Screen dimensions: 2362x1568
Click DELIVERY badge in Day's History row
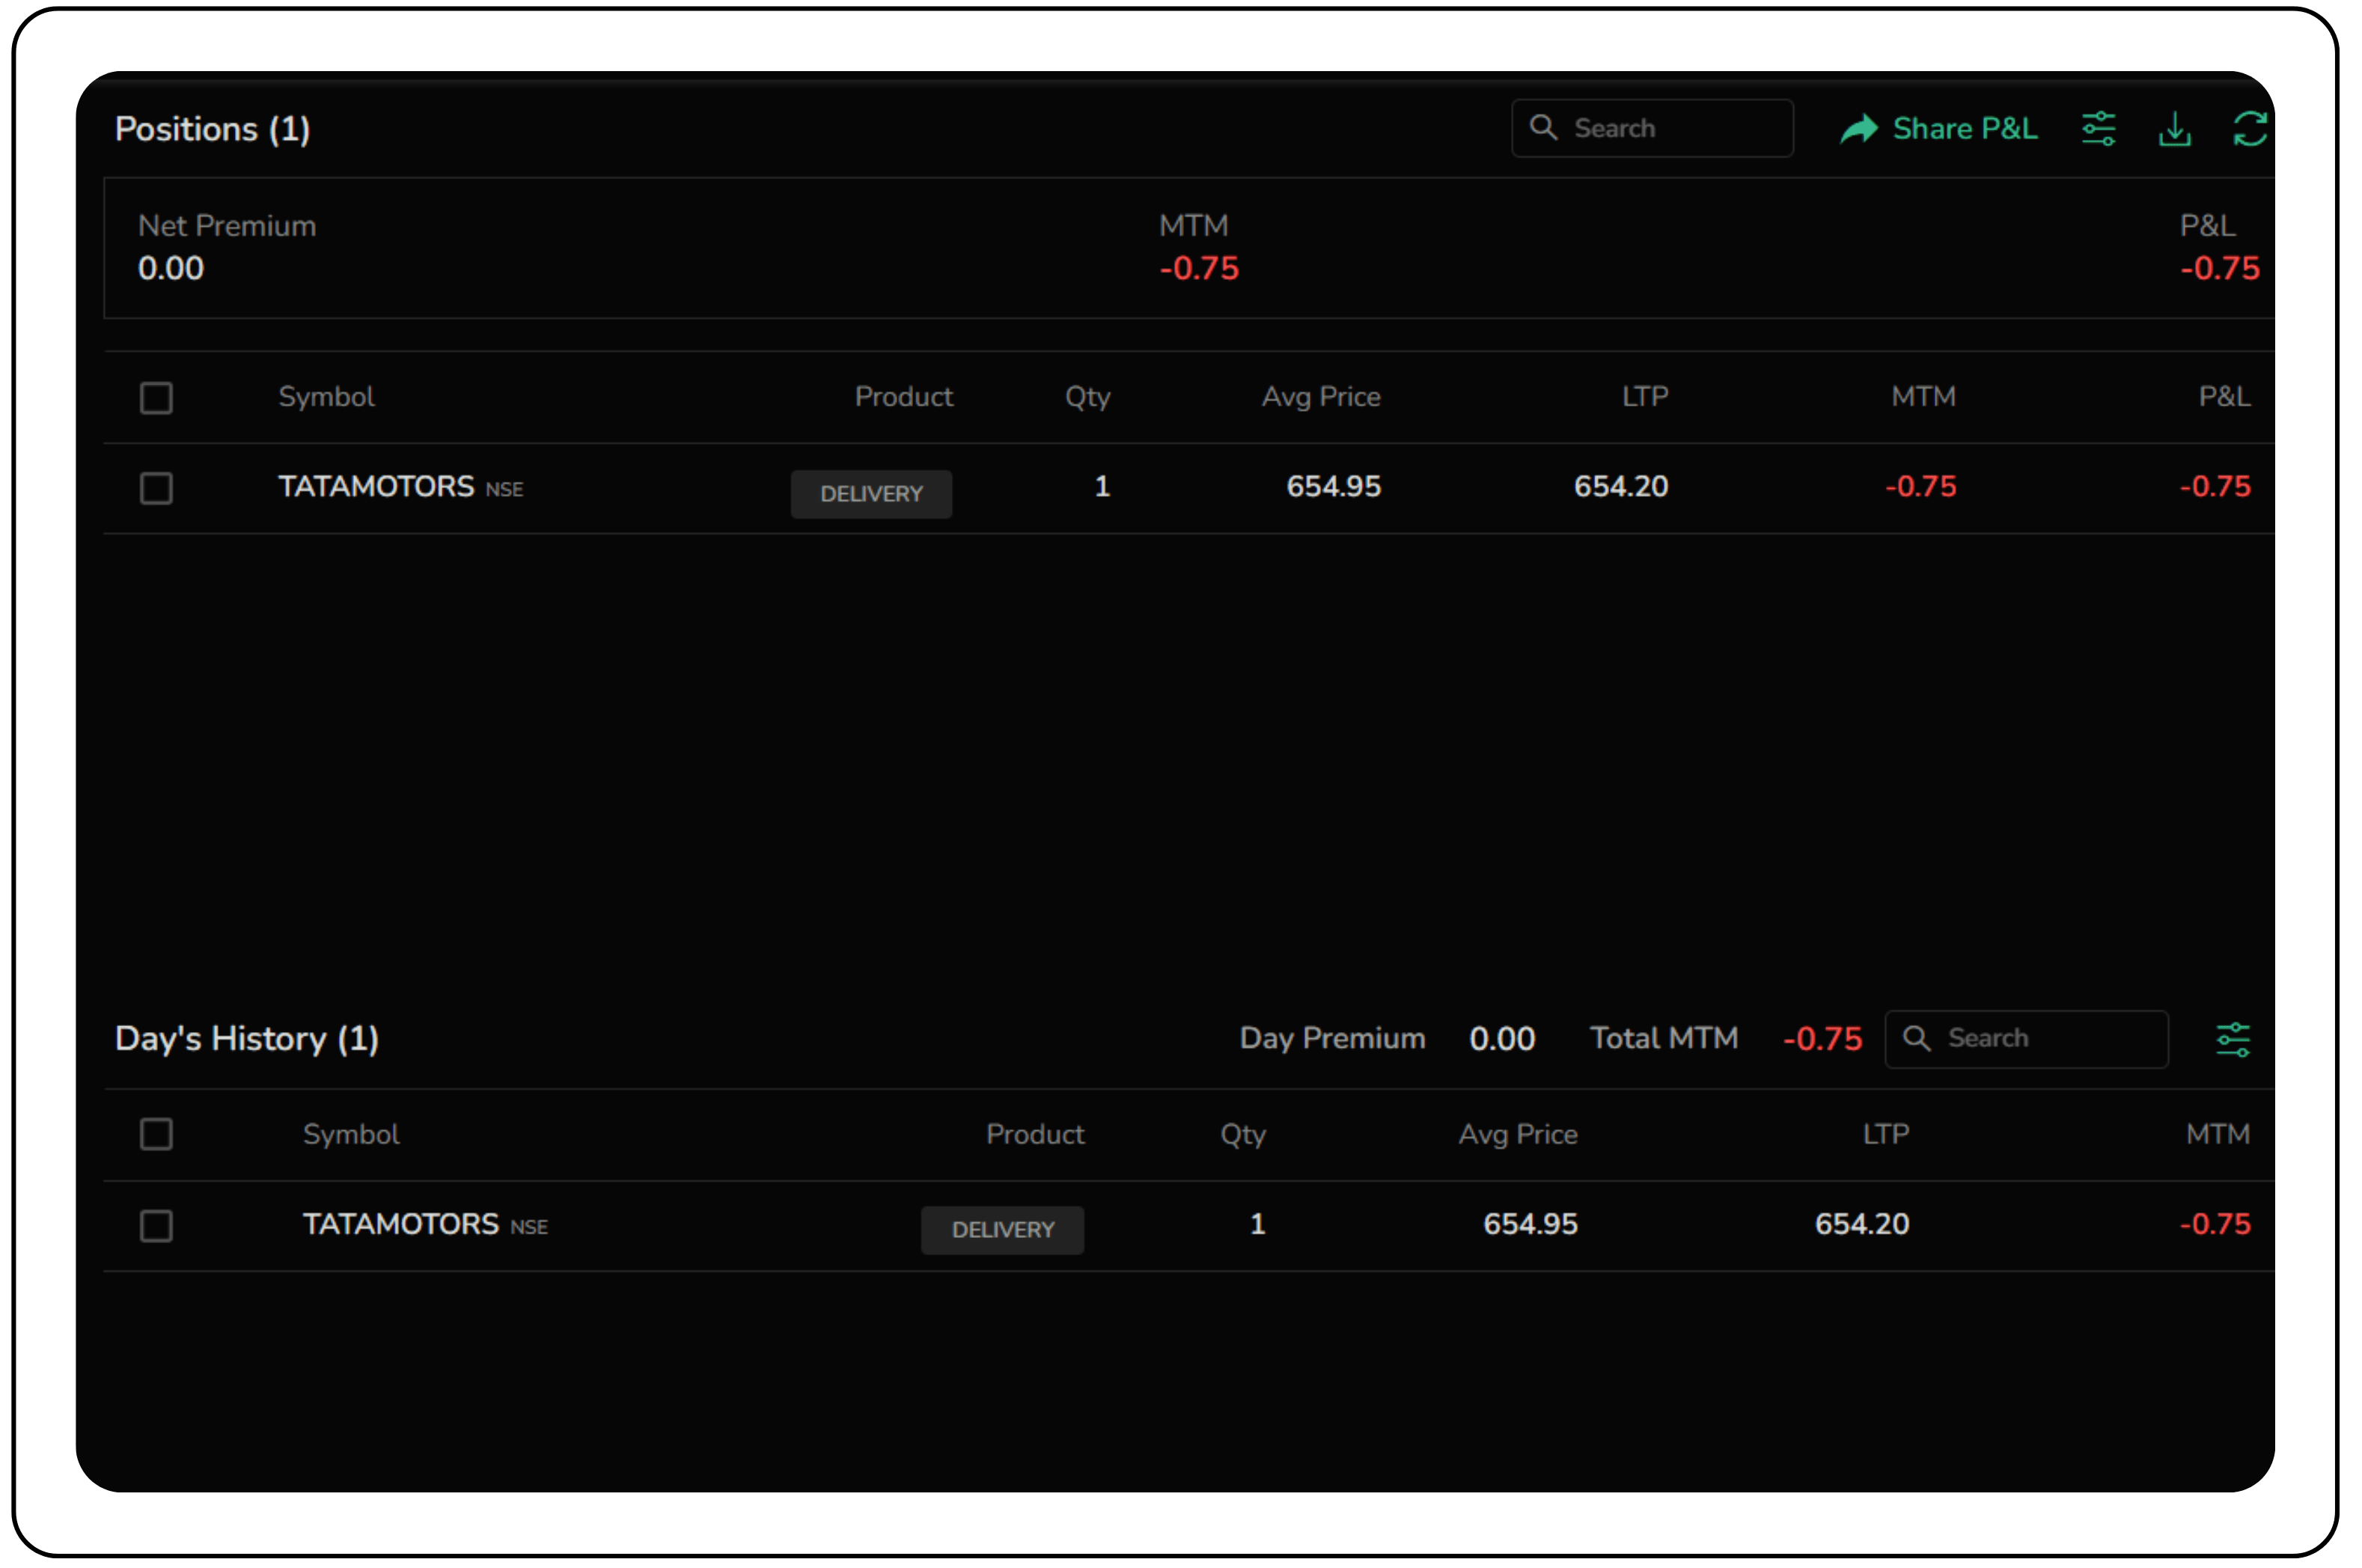(1002, 1230)
